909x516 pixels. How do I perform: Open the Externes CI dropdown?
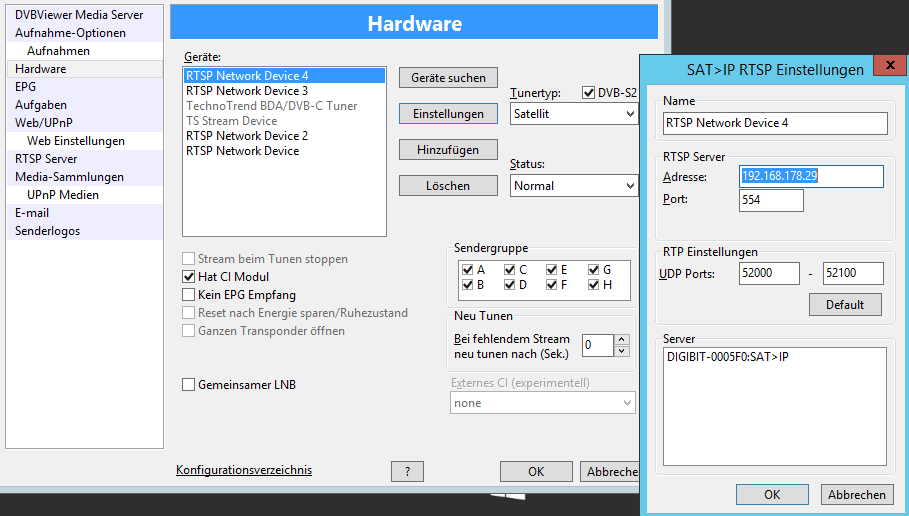(542, 403)
